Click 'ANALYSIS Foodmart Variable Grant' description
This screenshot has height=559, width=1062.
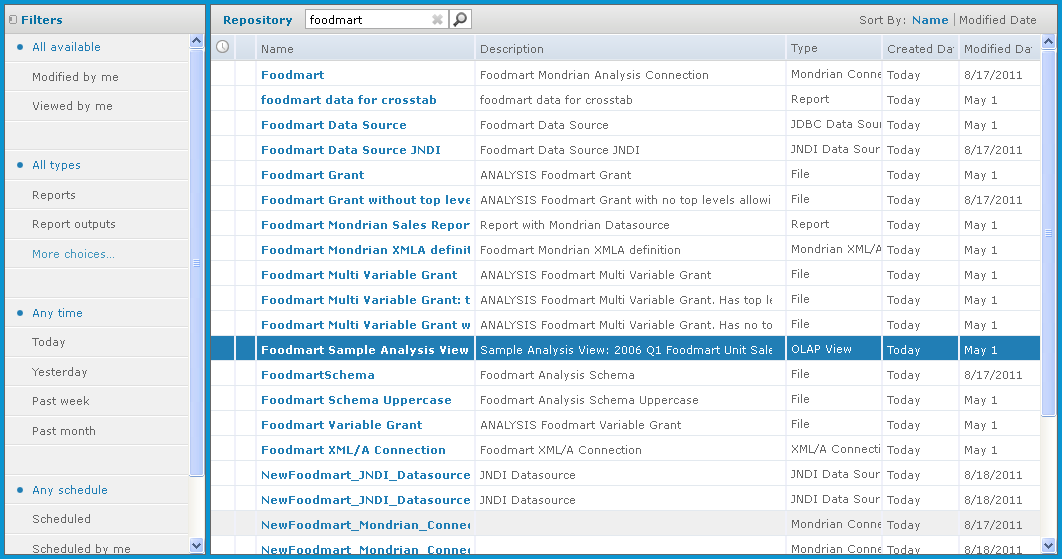point(580,425)
